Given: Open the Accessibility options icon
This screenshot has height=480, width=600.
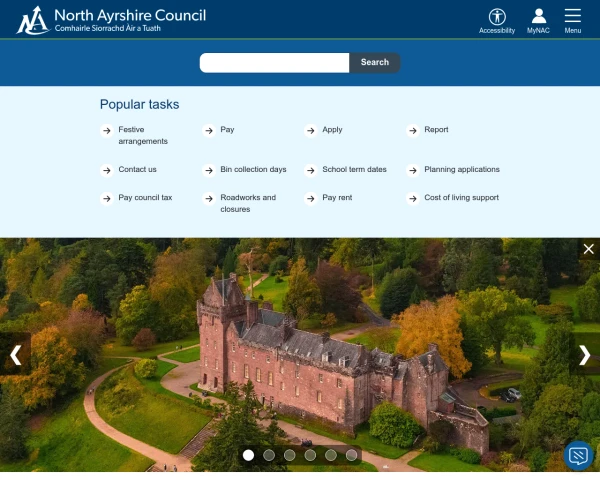Looking at the screenshot, I should 497,18.
